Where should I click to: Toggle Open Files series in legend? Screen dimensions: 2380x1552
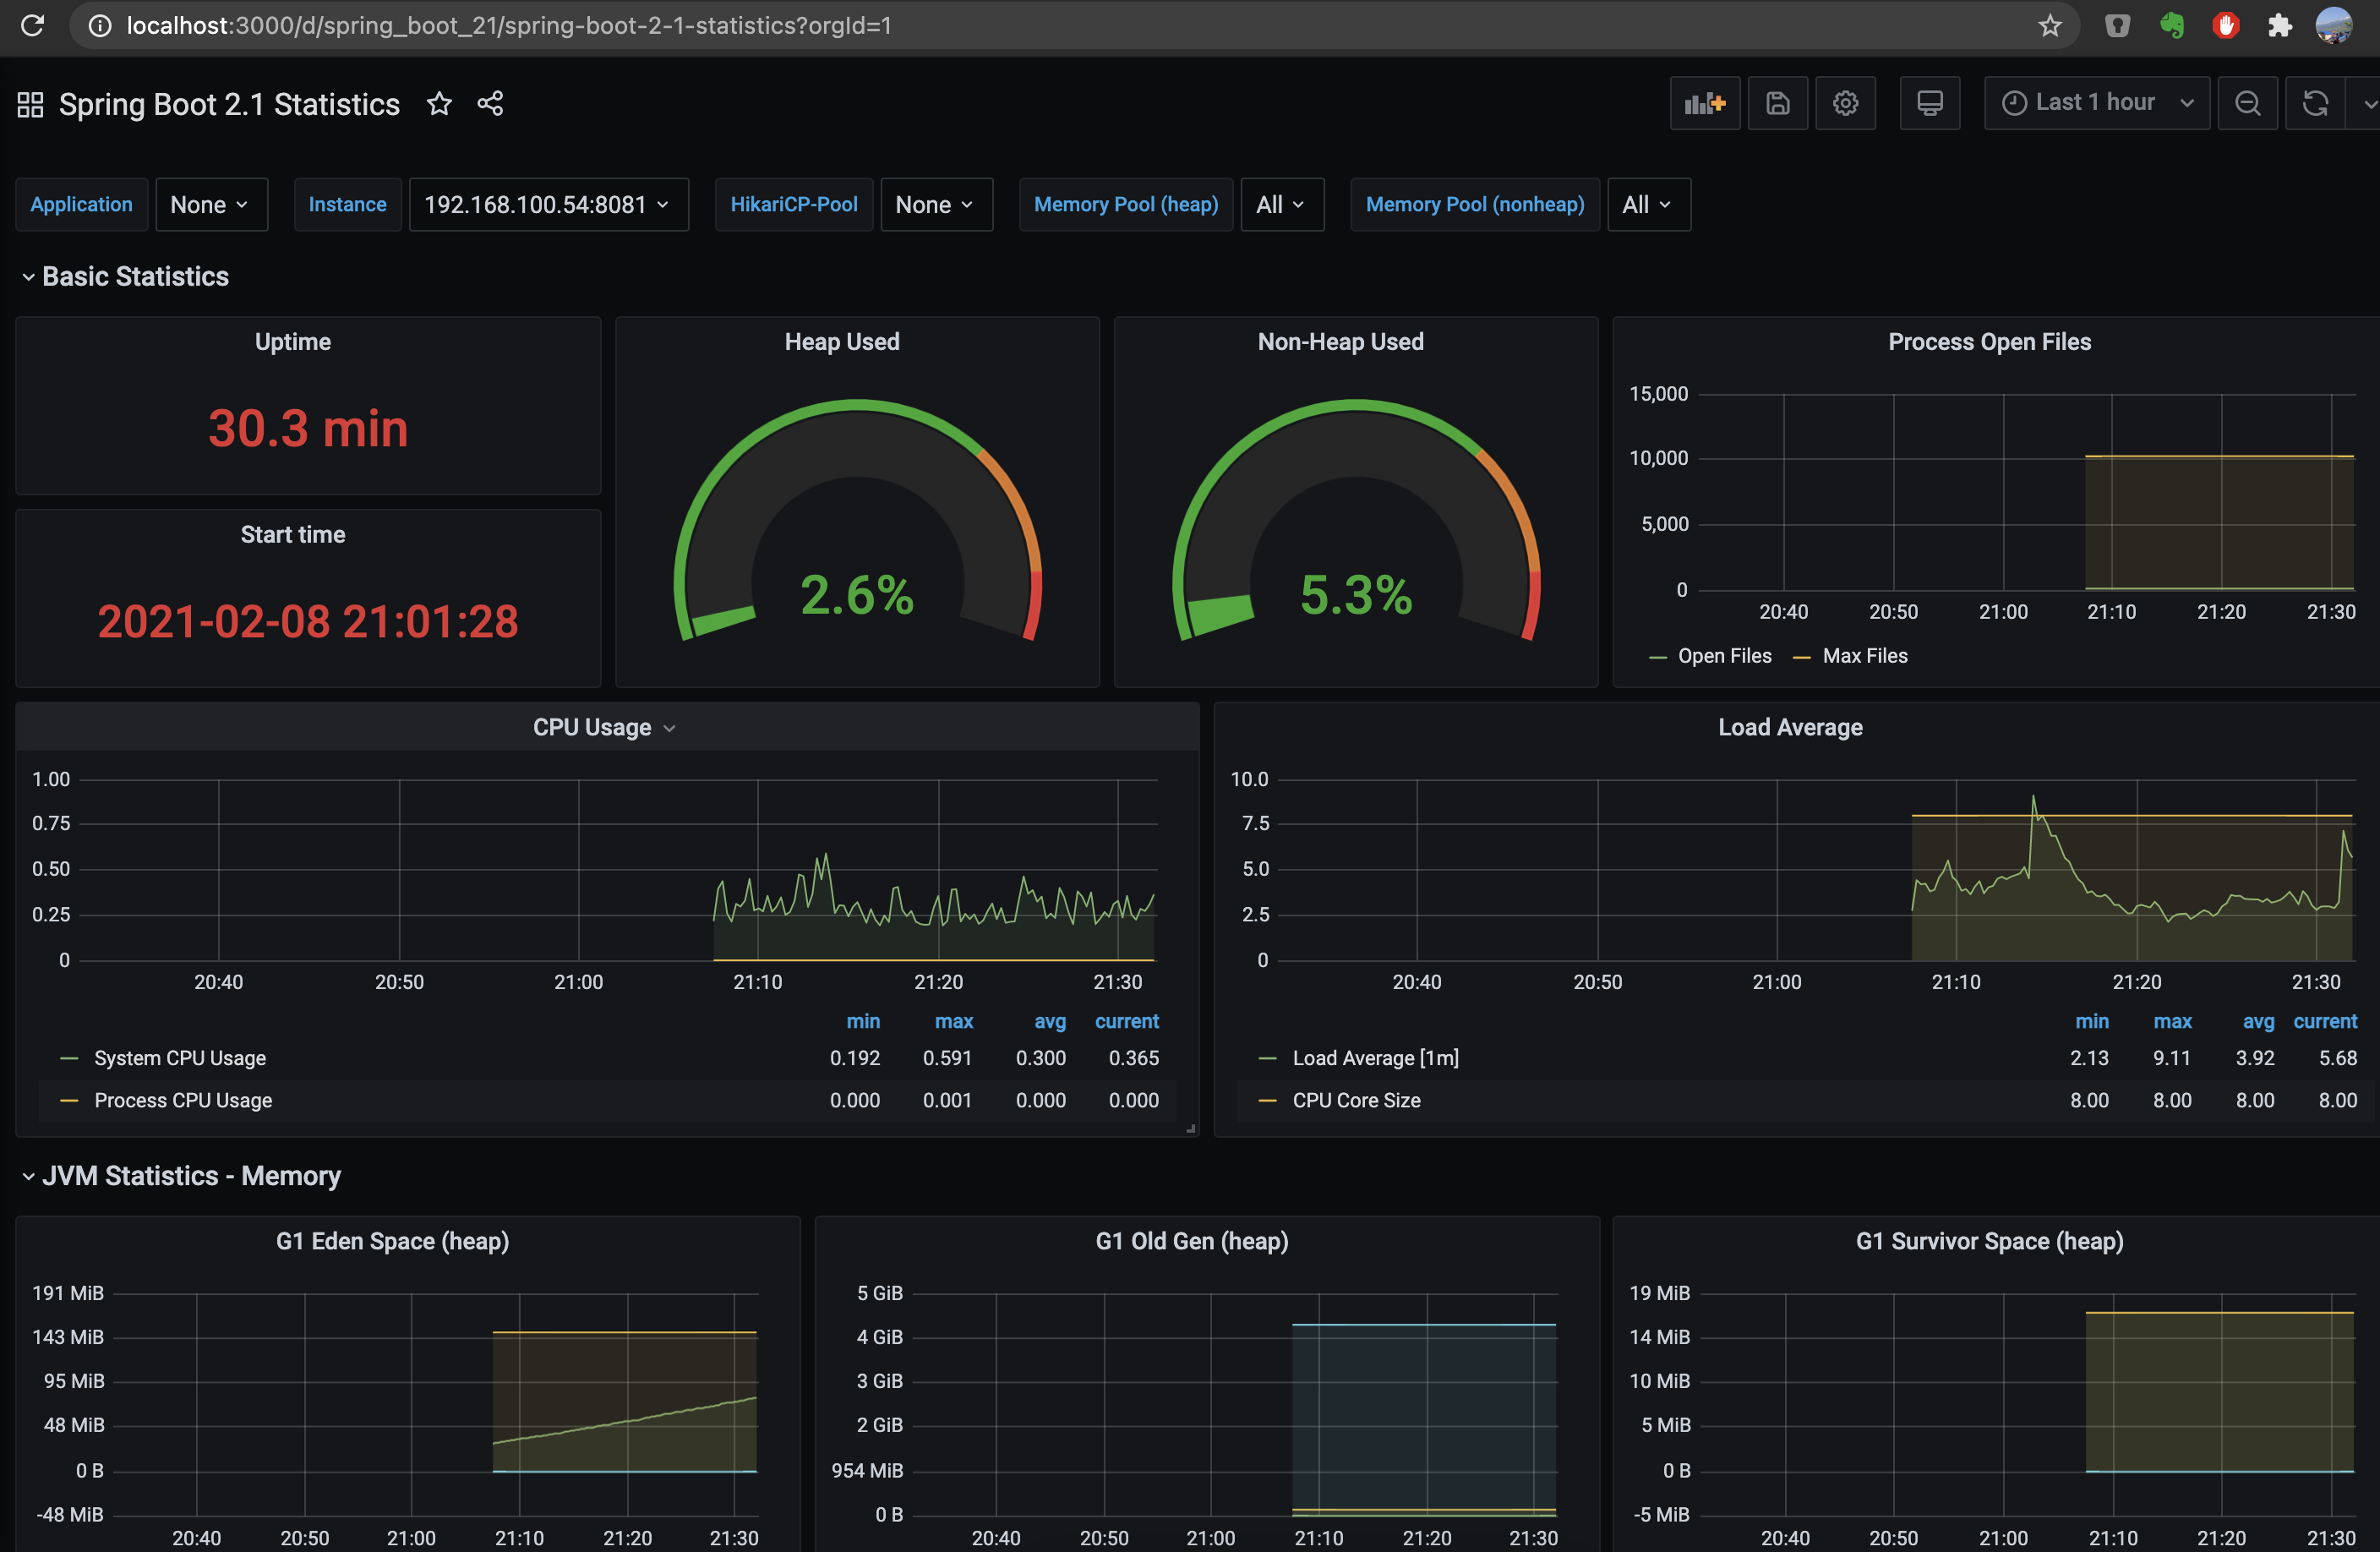coord(1724,656)
